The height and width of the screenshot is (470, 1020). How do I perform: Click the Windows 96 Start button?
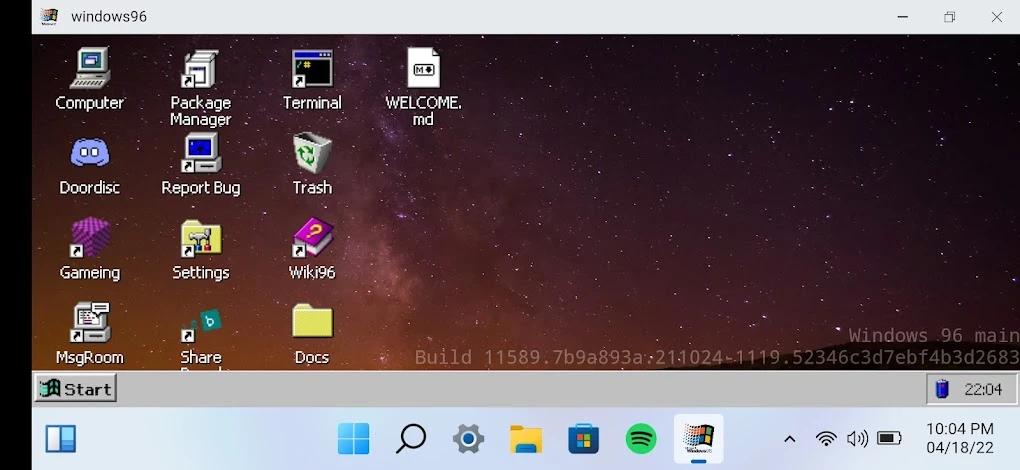coord(75,389)
